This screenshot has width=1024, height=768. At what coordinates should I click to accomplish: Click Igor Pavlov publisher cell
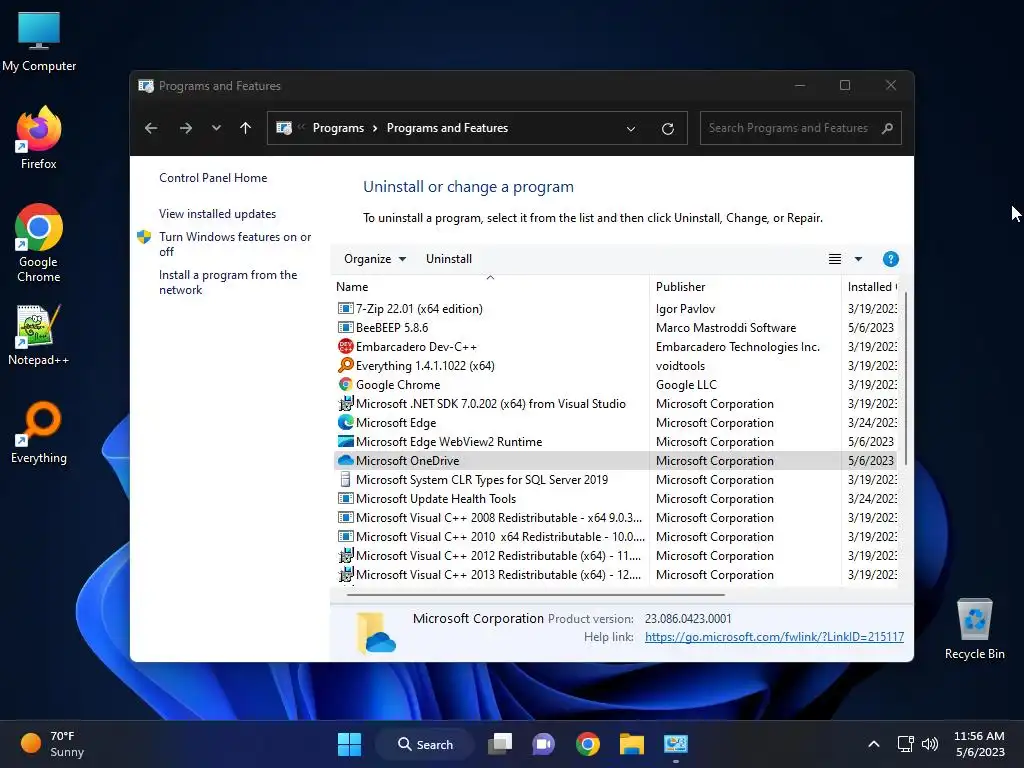coord(685,309)
